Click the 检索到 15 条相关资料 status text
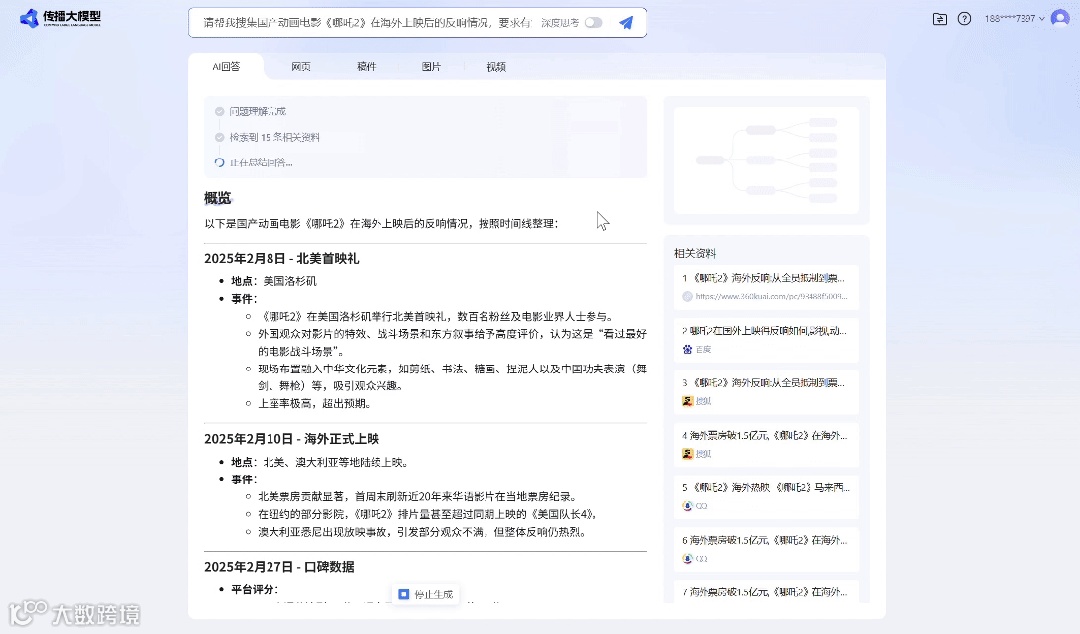This screenshot has width=1080, height=634. pos(274,137)
